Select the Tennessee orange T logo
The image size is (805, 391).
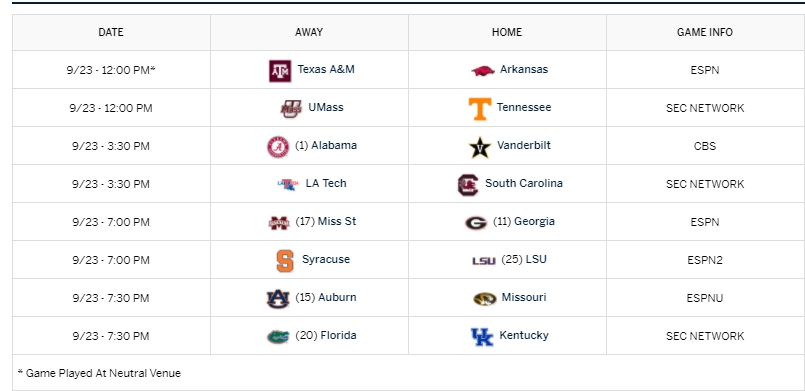480,109
